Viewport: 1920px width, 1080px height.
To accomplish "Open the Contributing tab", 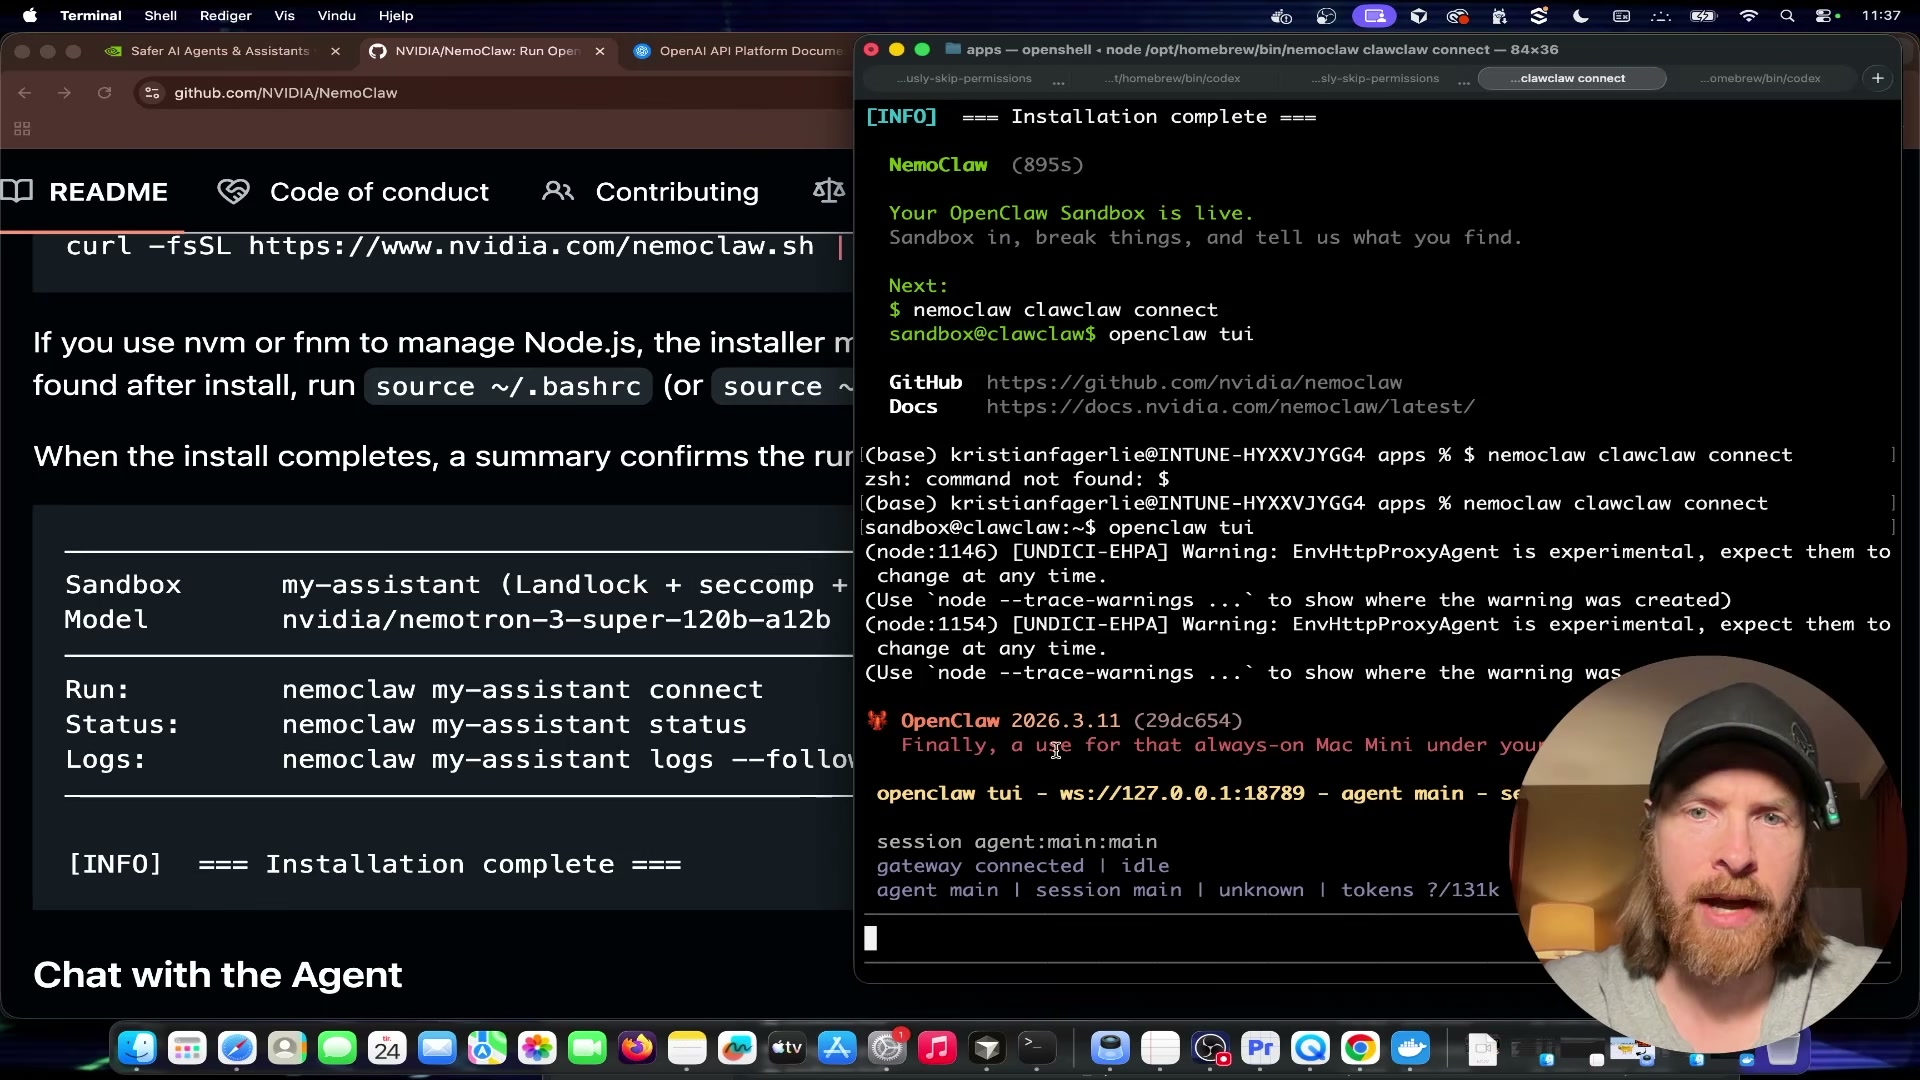I will point(650,192).
